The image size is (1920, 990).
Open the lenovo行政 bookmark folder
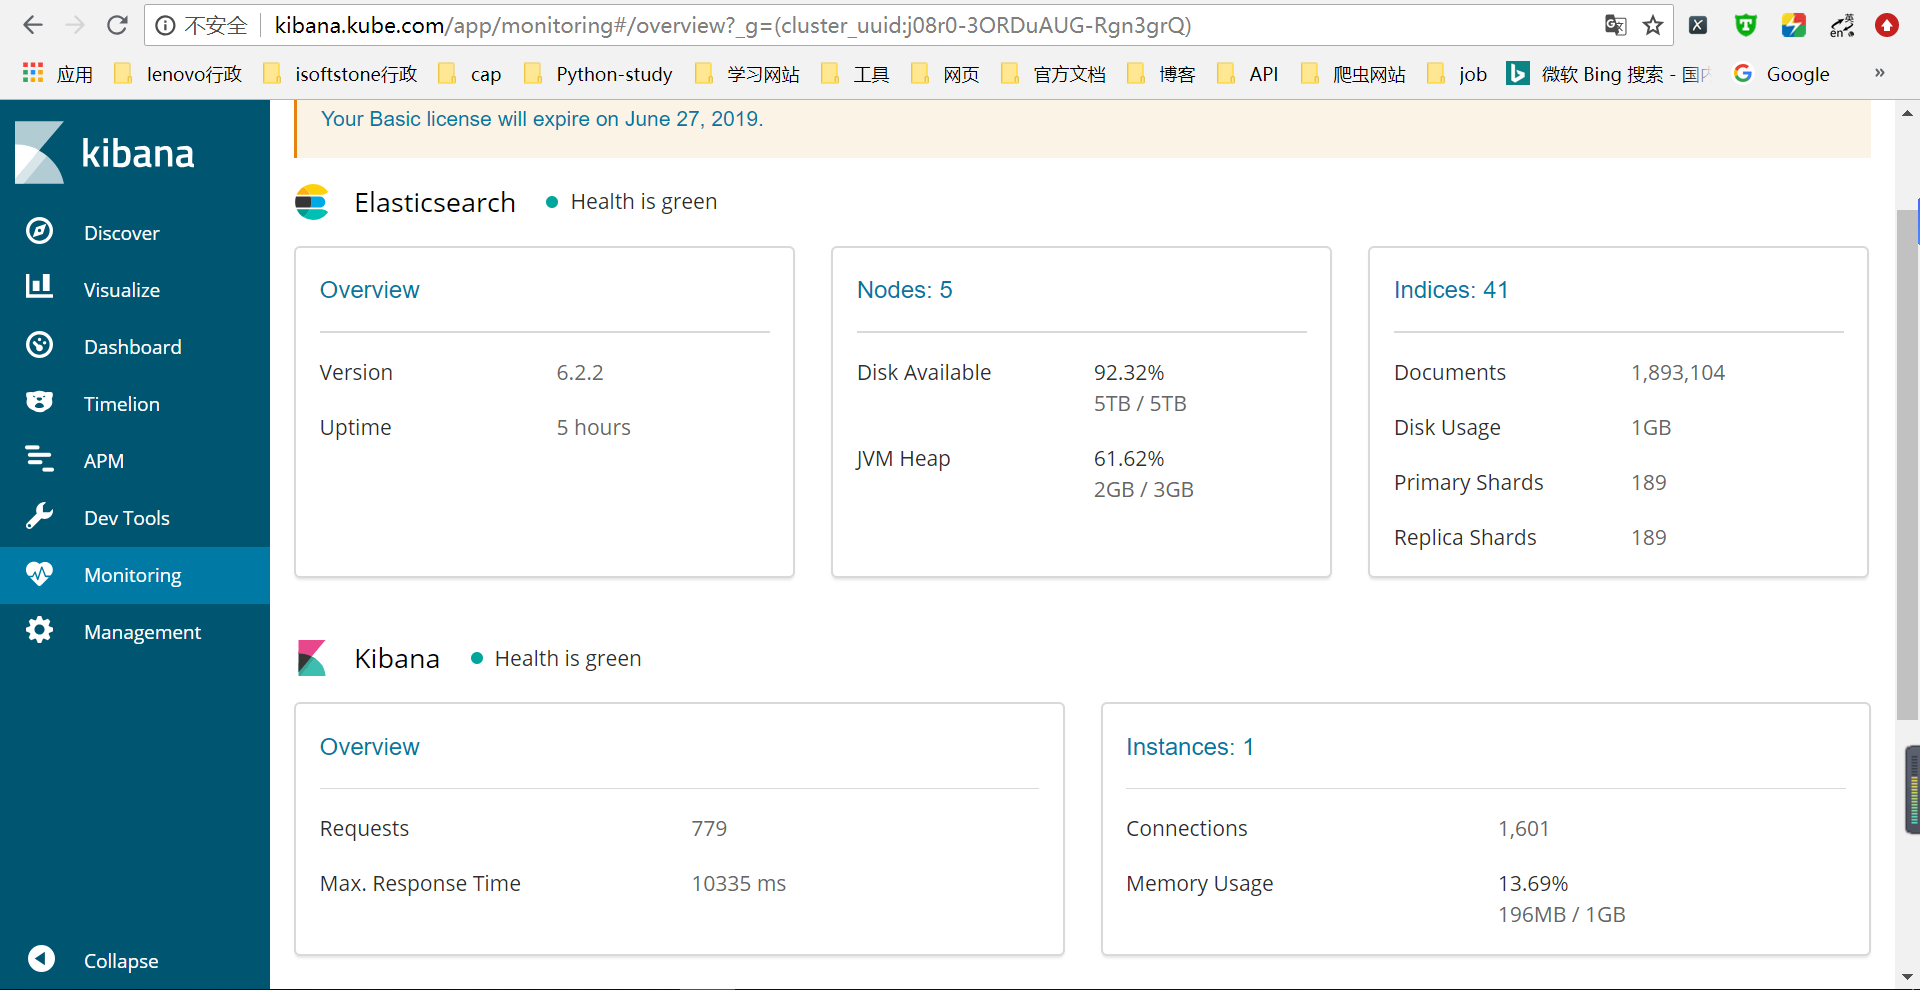(x=178, y=74)
